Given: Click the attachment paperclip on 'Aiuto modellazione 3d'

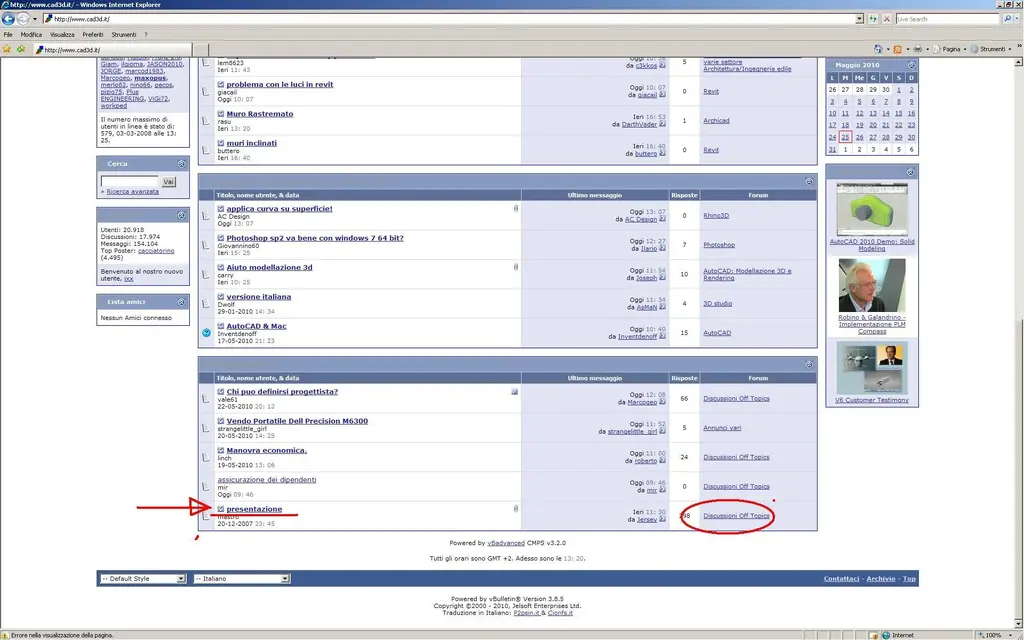Looking at the screenshot, I should click(516, 266).
